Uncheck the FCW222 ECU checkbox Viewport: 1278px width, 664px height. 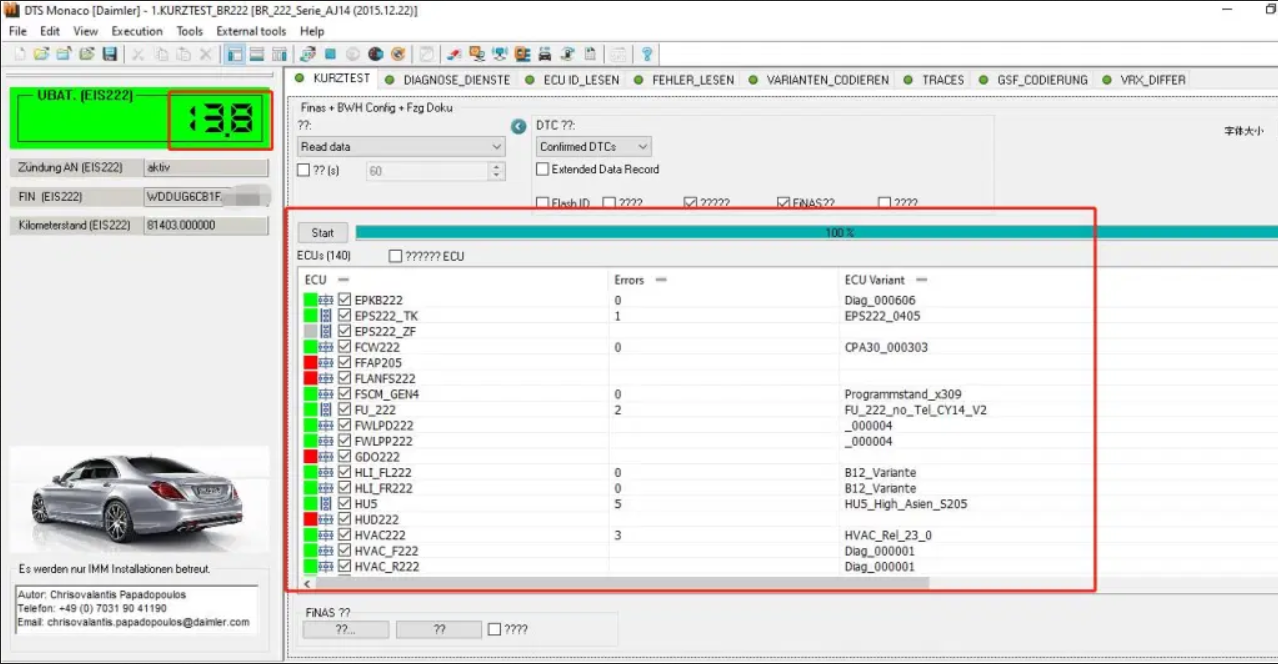coord(345,347)
